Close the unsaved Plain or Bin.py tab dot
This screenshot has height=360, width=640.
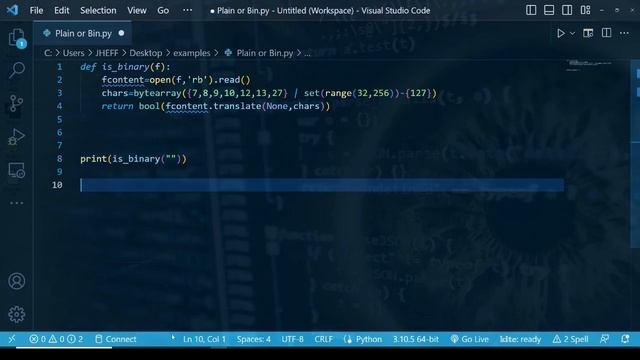click(x=121, y=33)
